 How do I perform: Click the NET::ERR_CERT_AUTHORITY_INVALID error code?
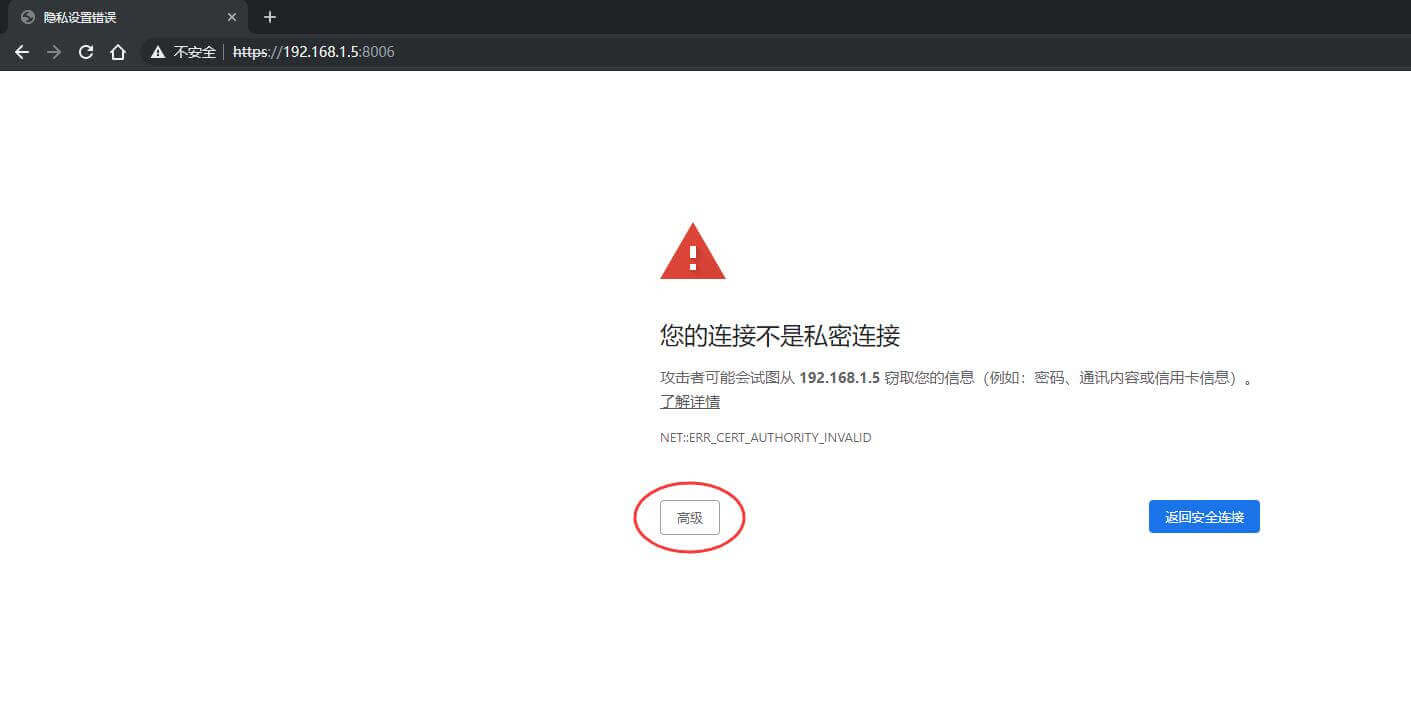click(x=765, y=438)
